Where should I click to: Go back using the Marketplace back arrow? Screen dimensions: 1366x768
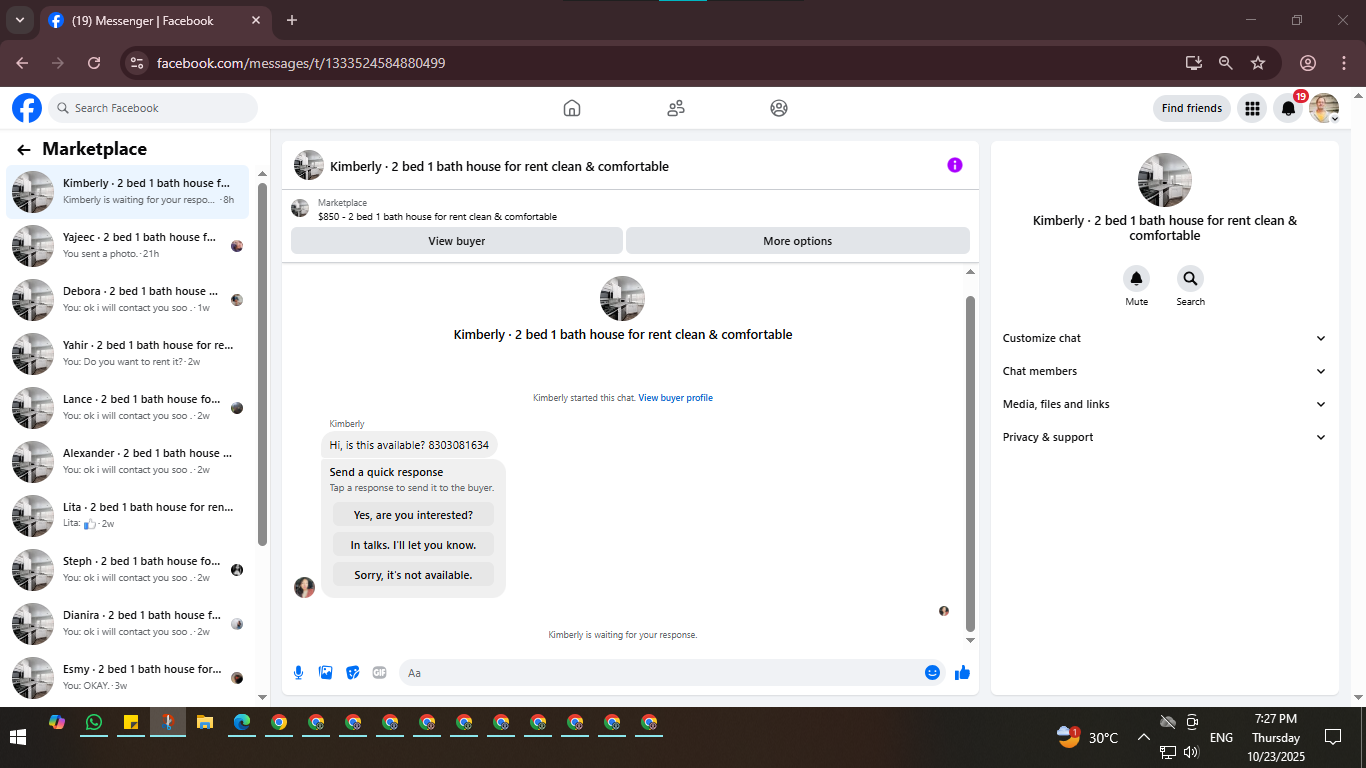click(24, 150)
